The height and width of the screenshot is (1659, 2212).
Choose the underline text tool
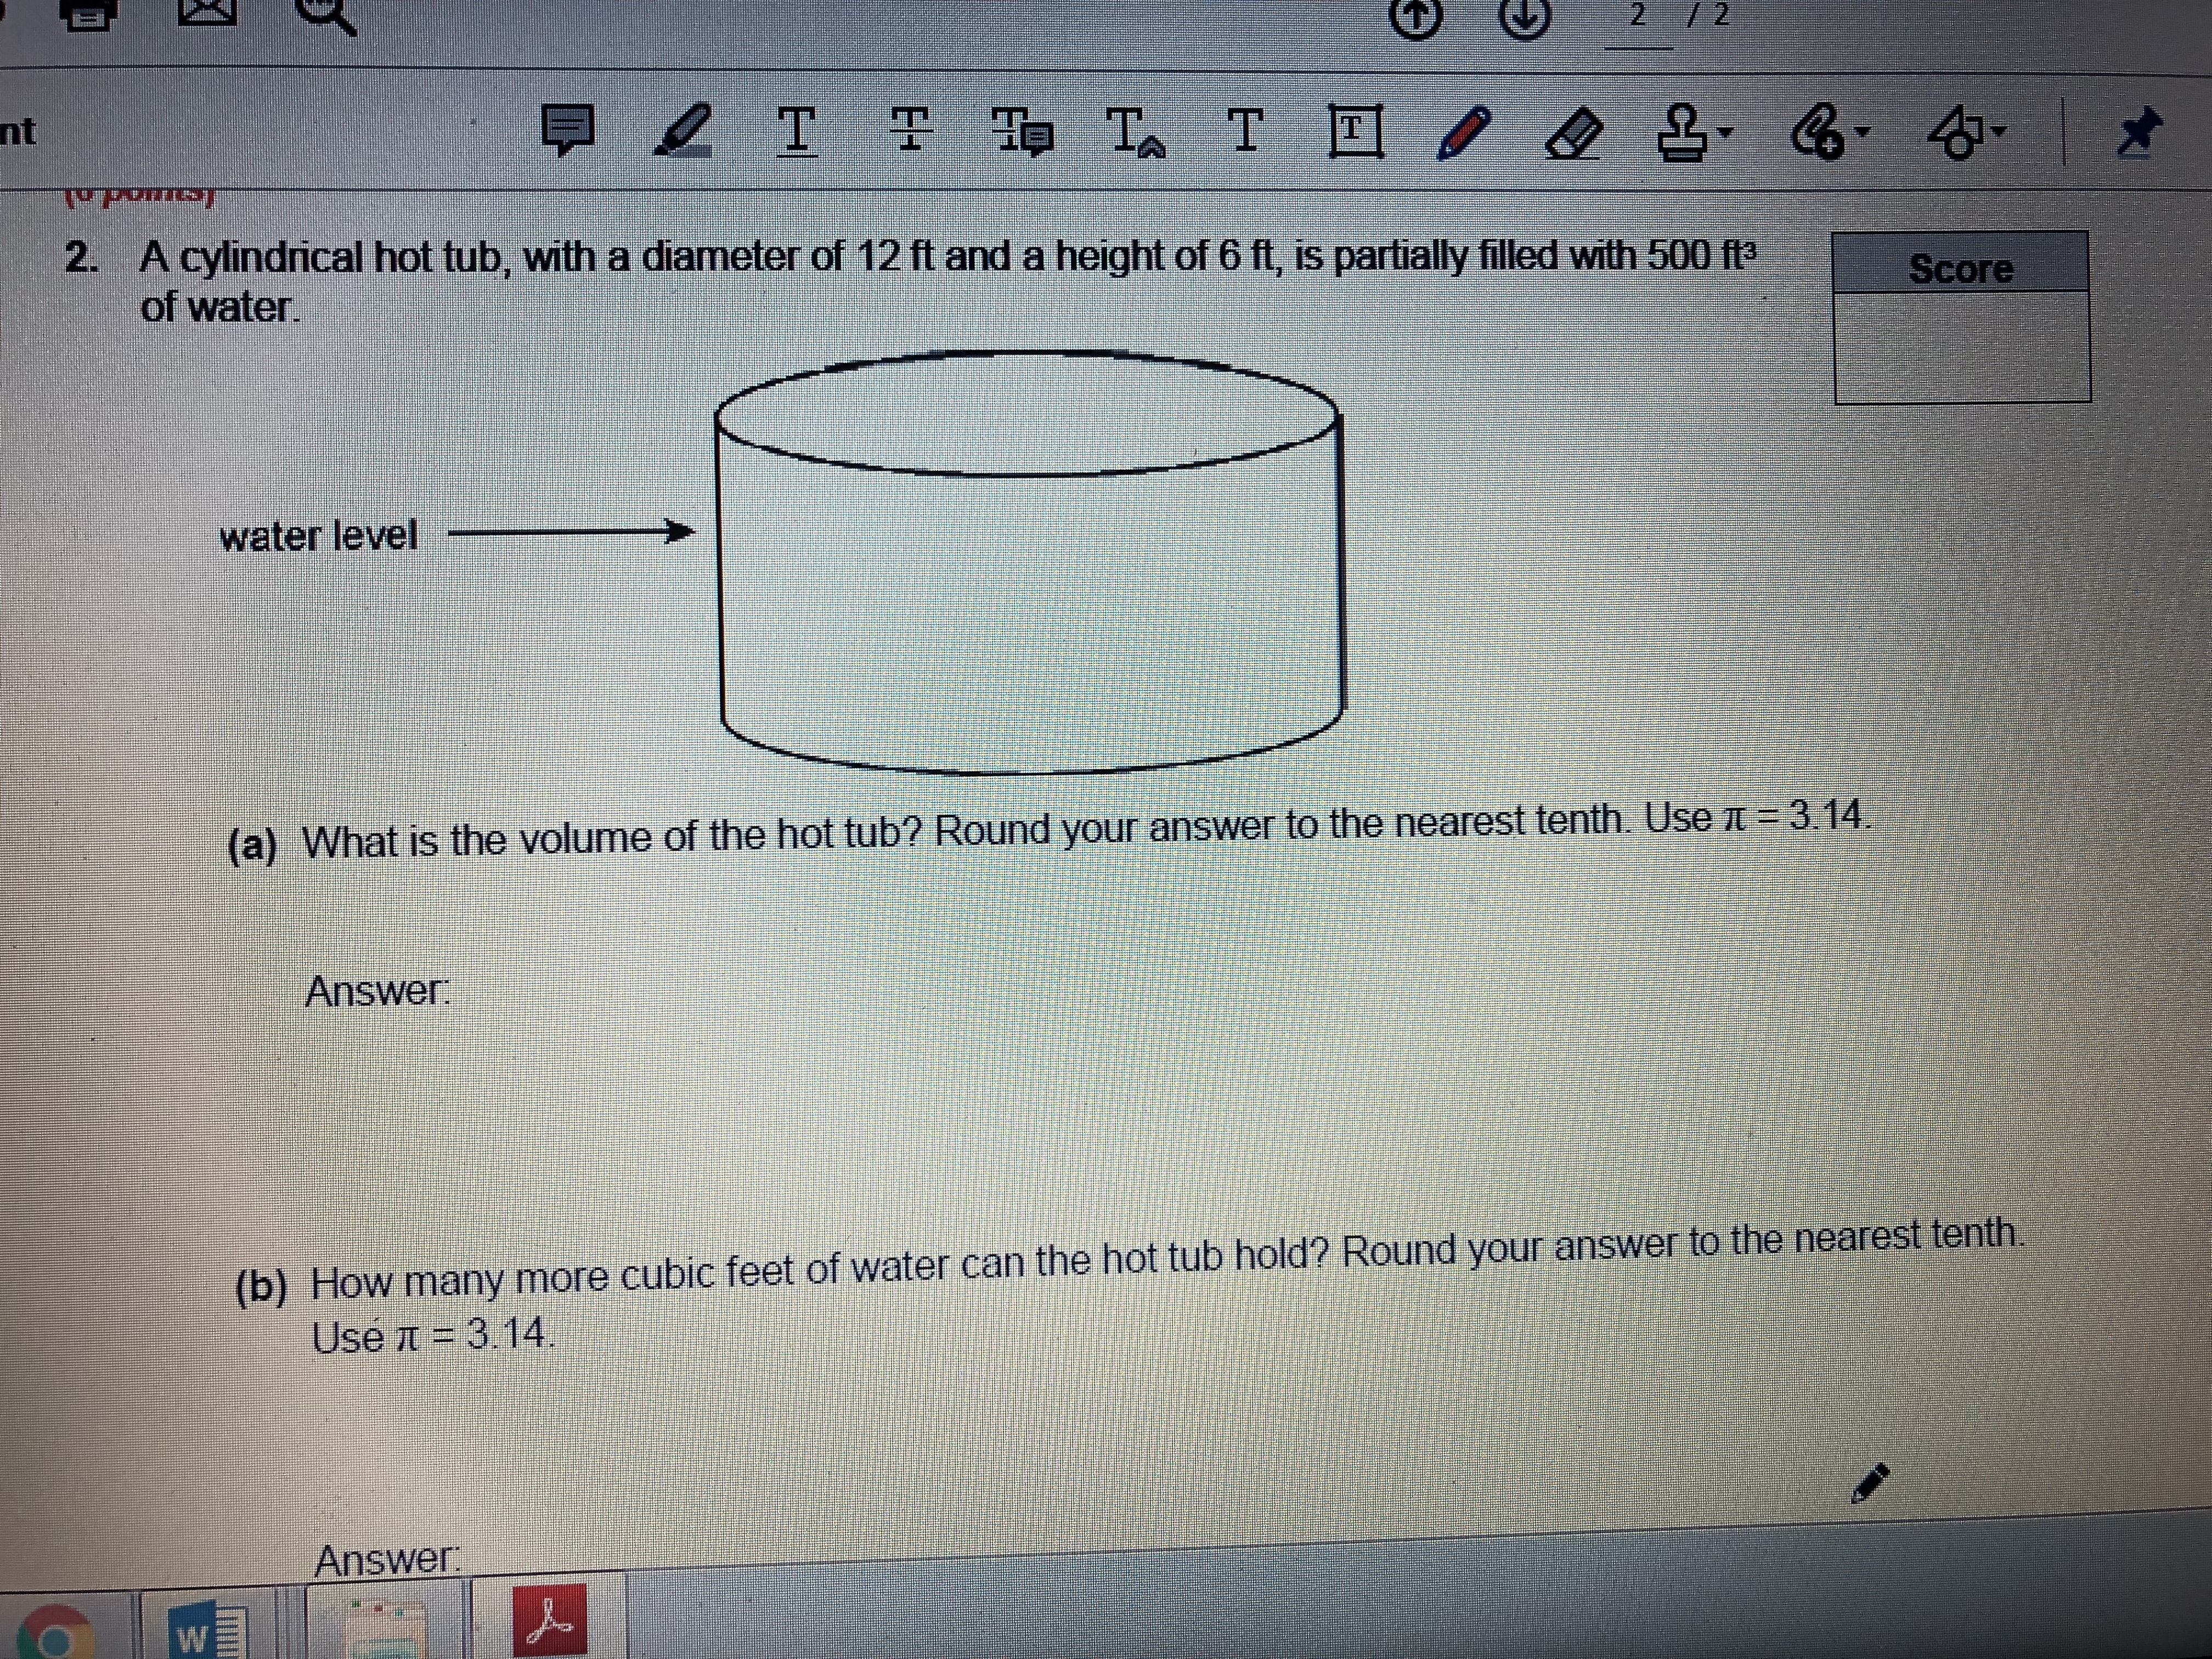pyautogui.click(x=797, y=131)
